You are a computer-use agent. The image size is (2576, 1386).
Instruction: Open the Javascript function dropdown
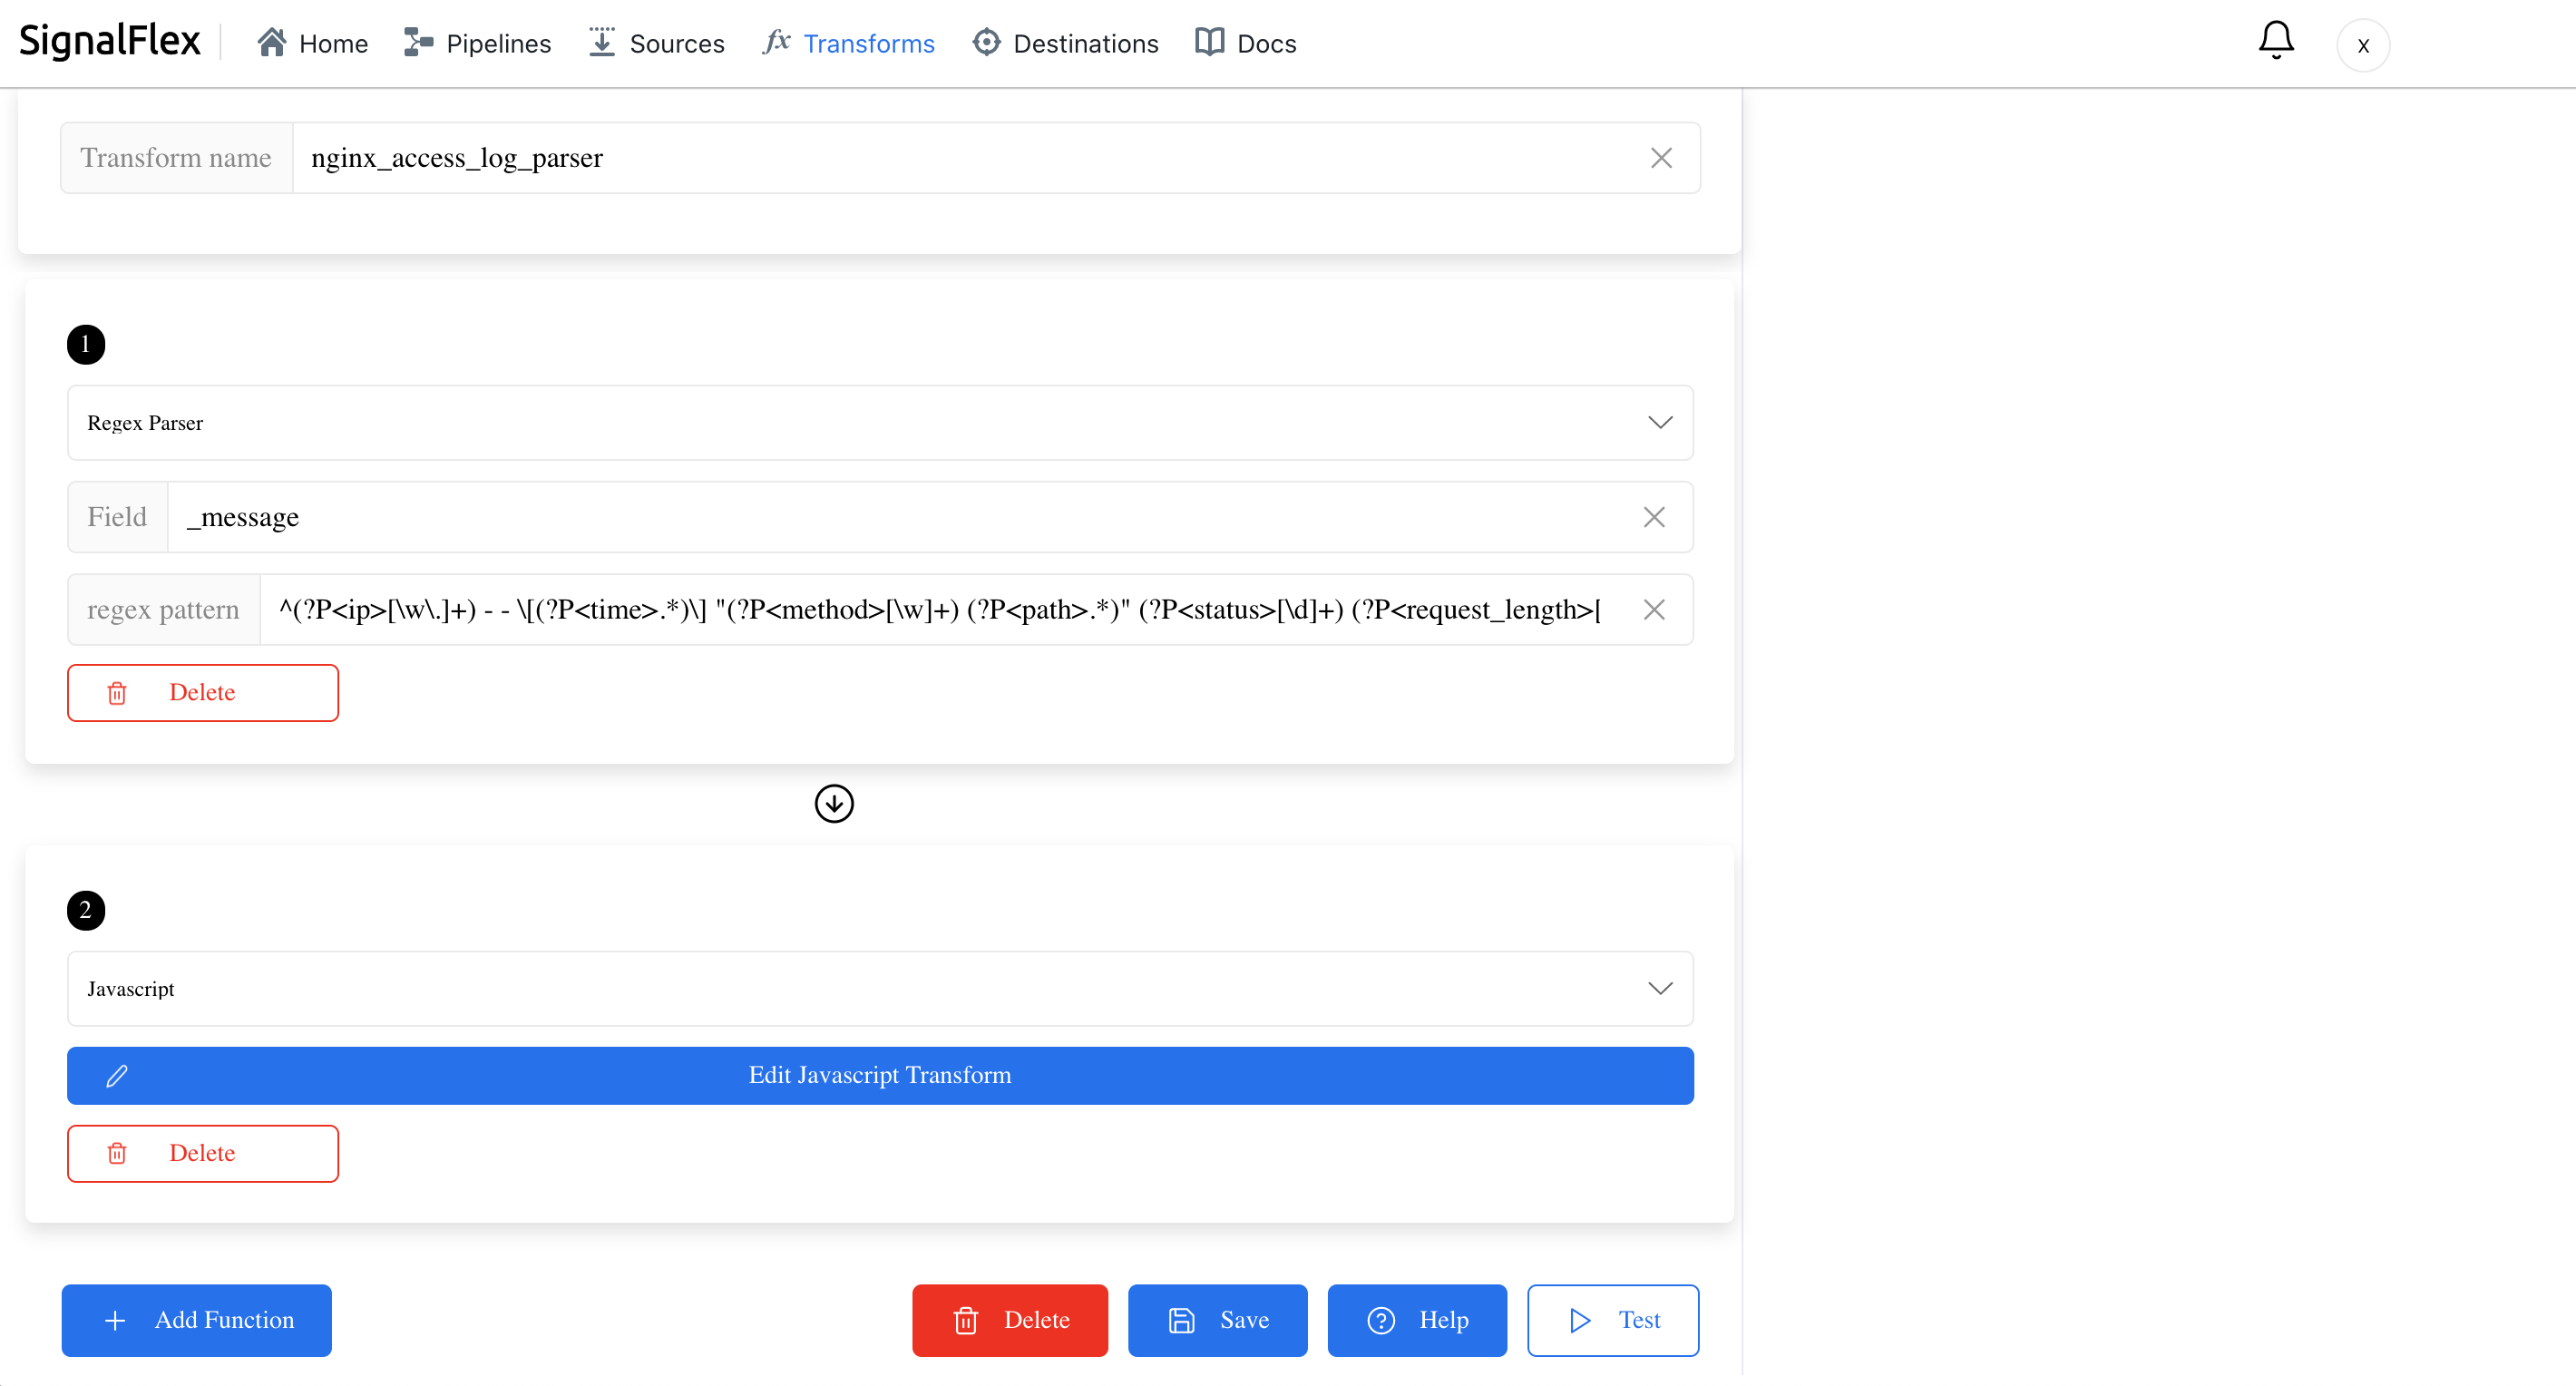coord(880,988)
